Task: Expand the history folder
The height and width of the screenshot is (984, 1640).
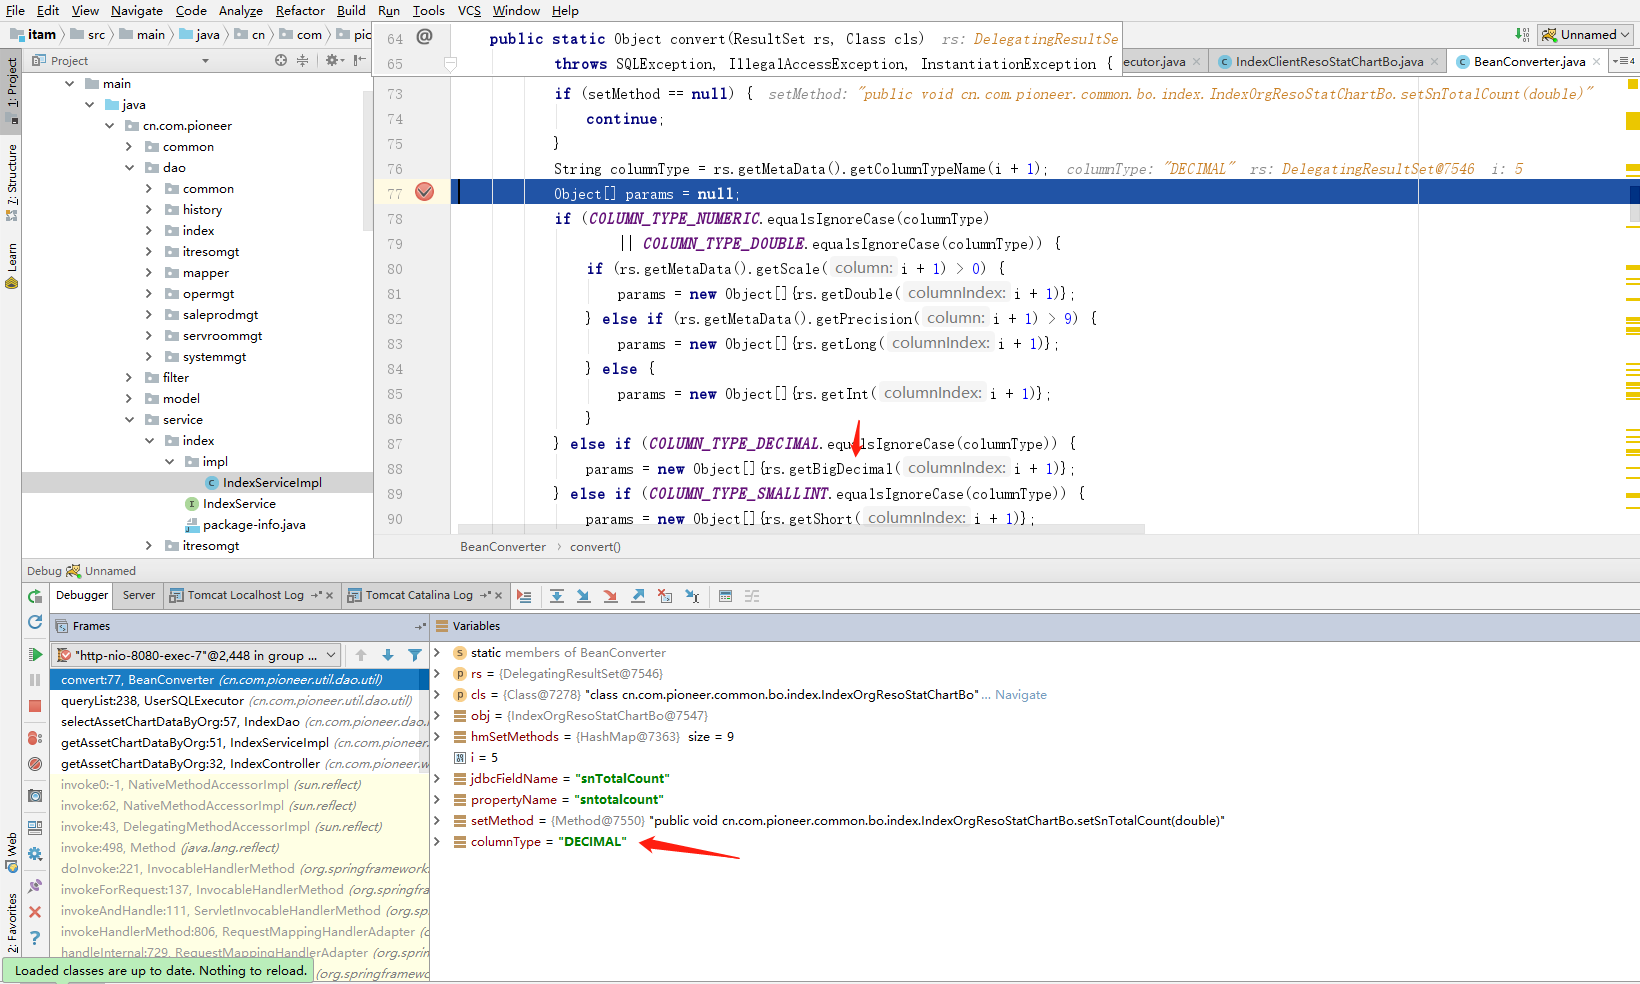Action: [149, 210]
